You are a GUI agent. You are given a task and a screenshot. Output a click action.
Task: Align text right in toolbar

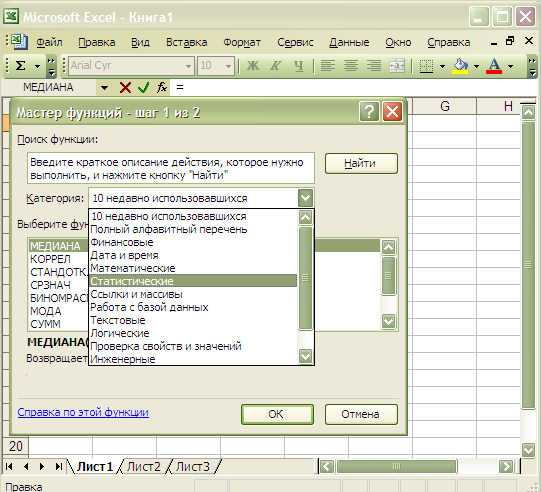374,66
